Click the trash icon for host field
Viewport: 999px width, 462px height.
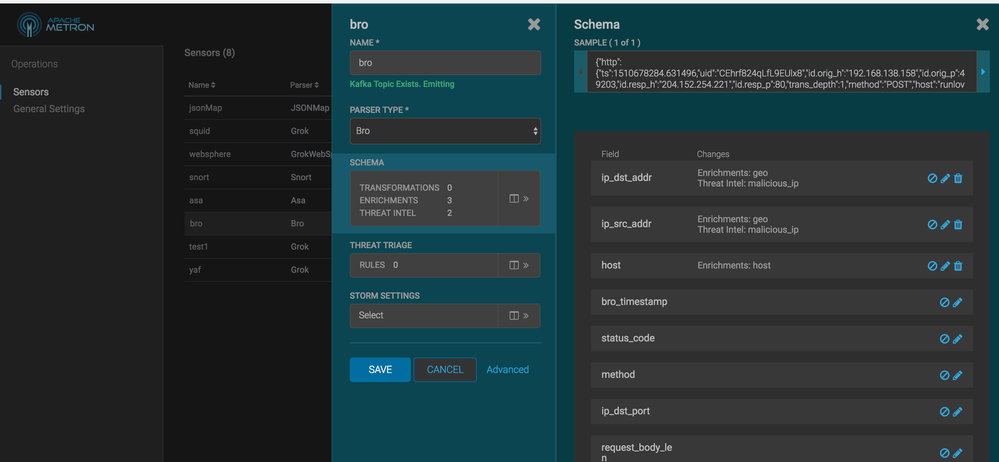click(x=958, y=266)
